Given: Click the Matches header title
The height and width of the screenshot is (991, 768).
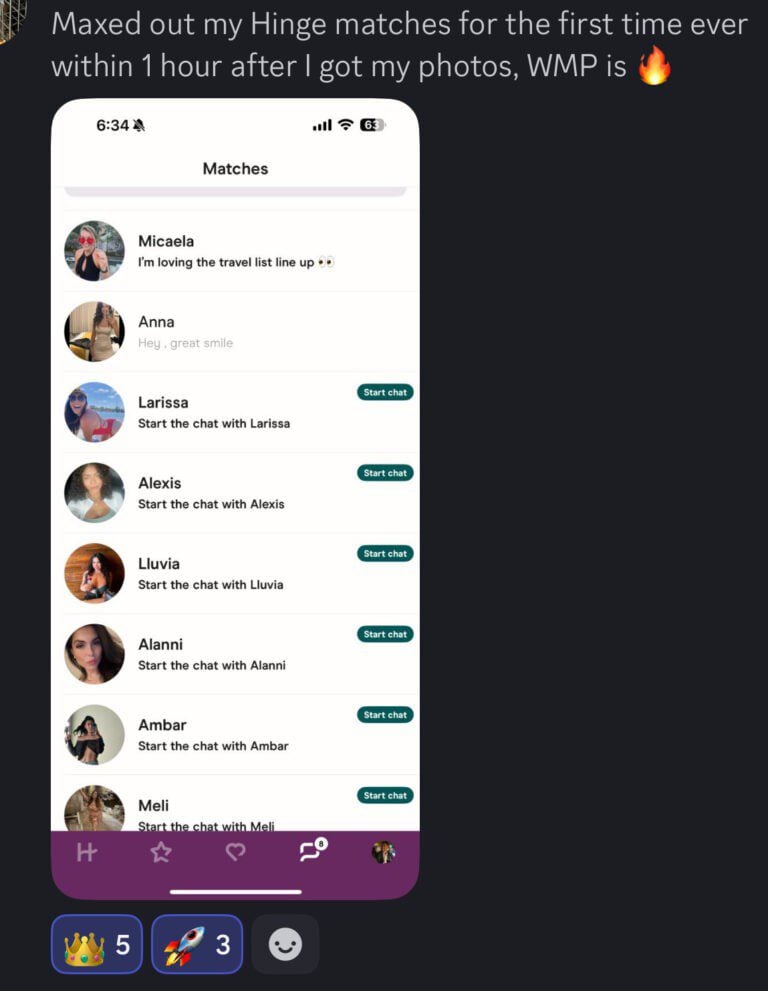Looking at the screenshot, I should tap(235, 169).
